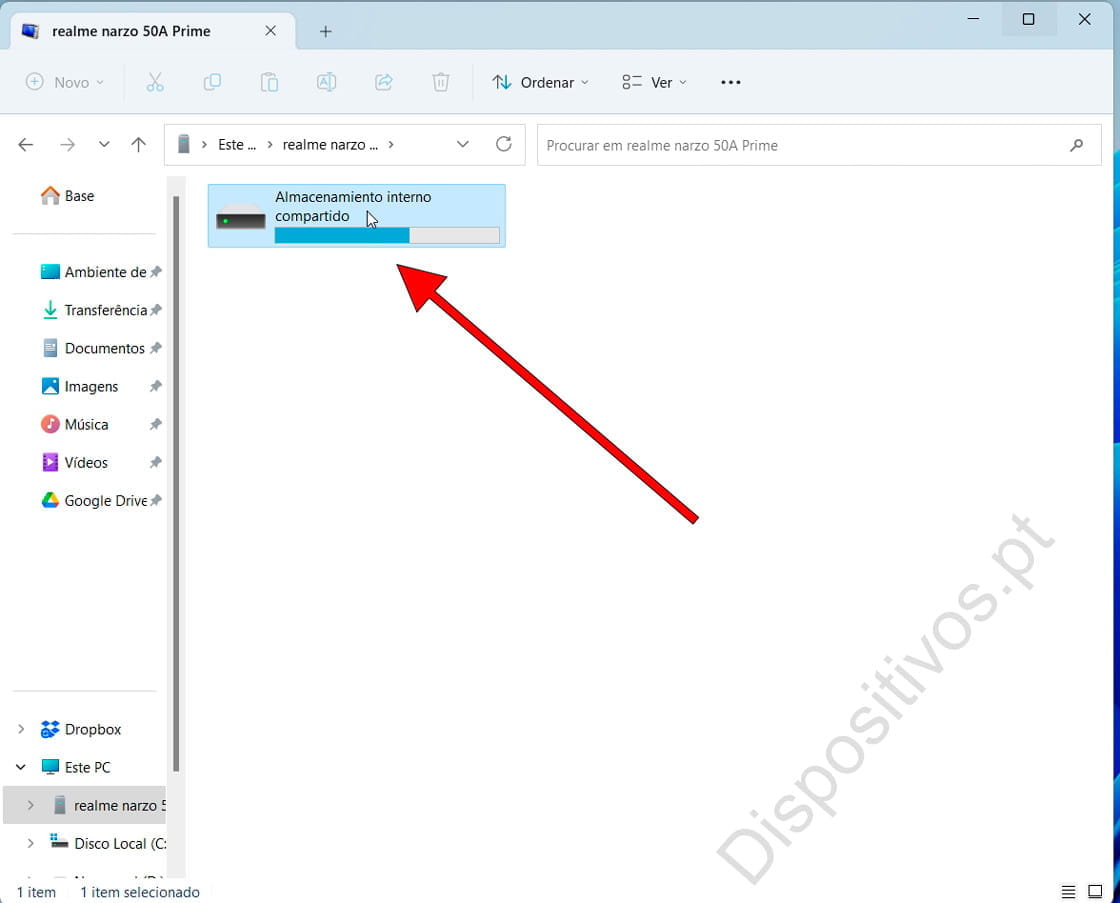Screen dimensions: 1120x903
Task: Select Dropbox in navigation tree
Action: pos(81,729)
